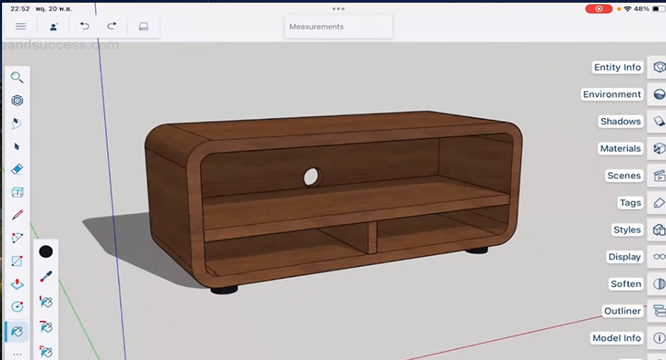
Task: Tap the tray icon beside the redo arrow
Action: click(x=144, y=27)
